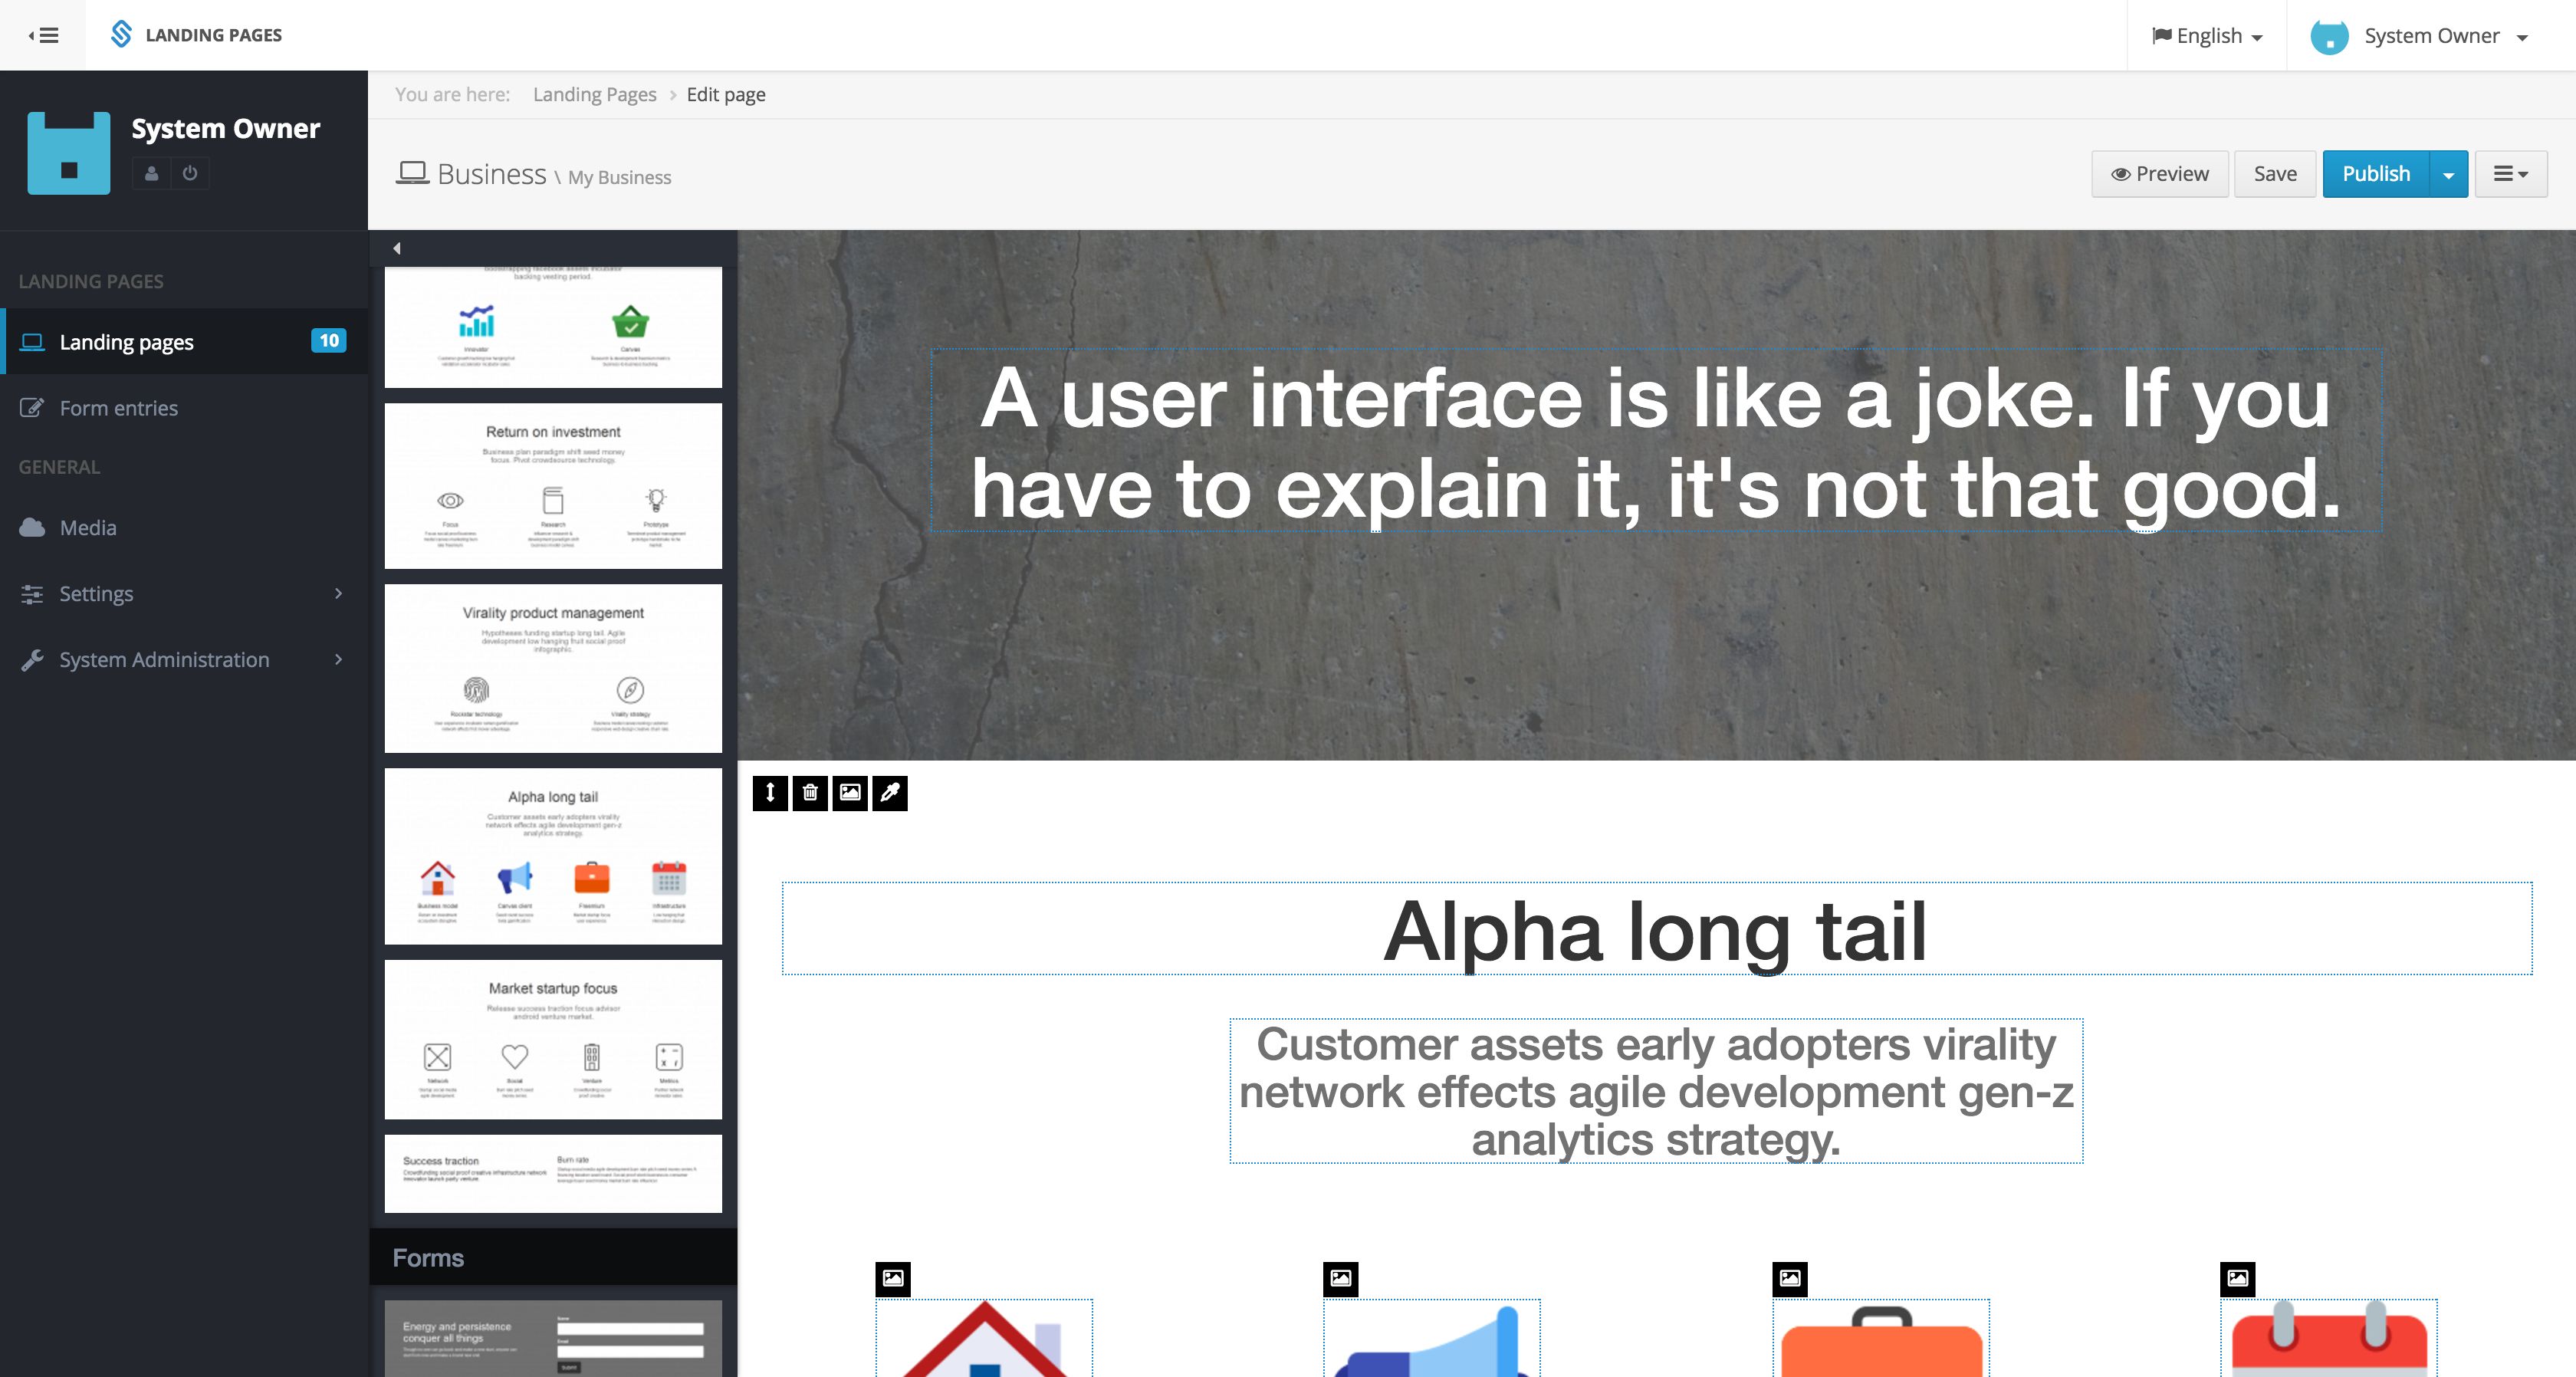Collapse the blocks panel with the left arrow
Viewport: 2576px width, 1377px height.
pos(397,248)
